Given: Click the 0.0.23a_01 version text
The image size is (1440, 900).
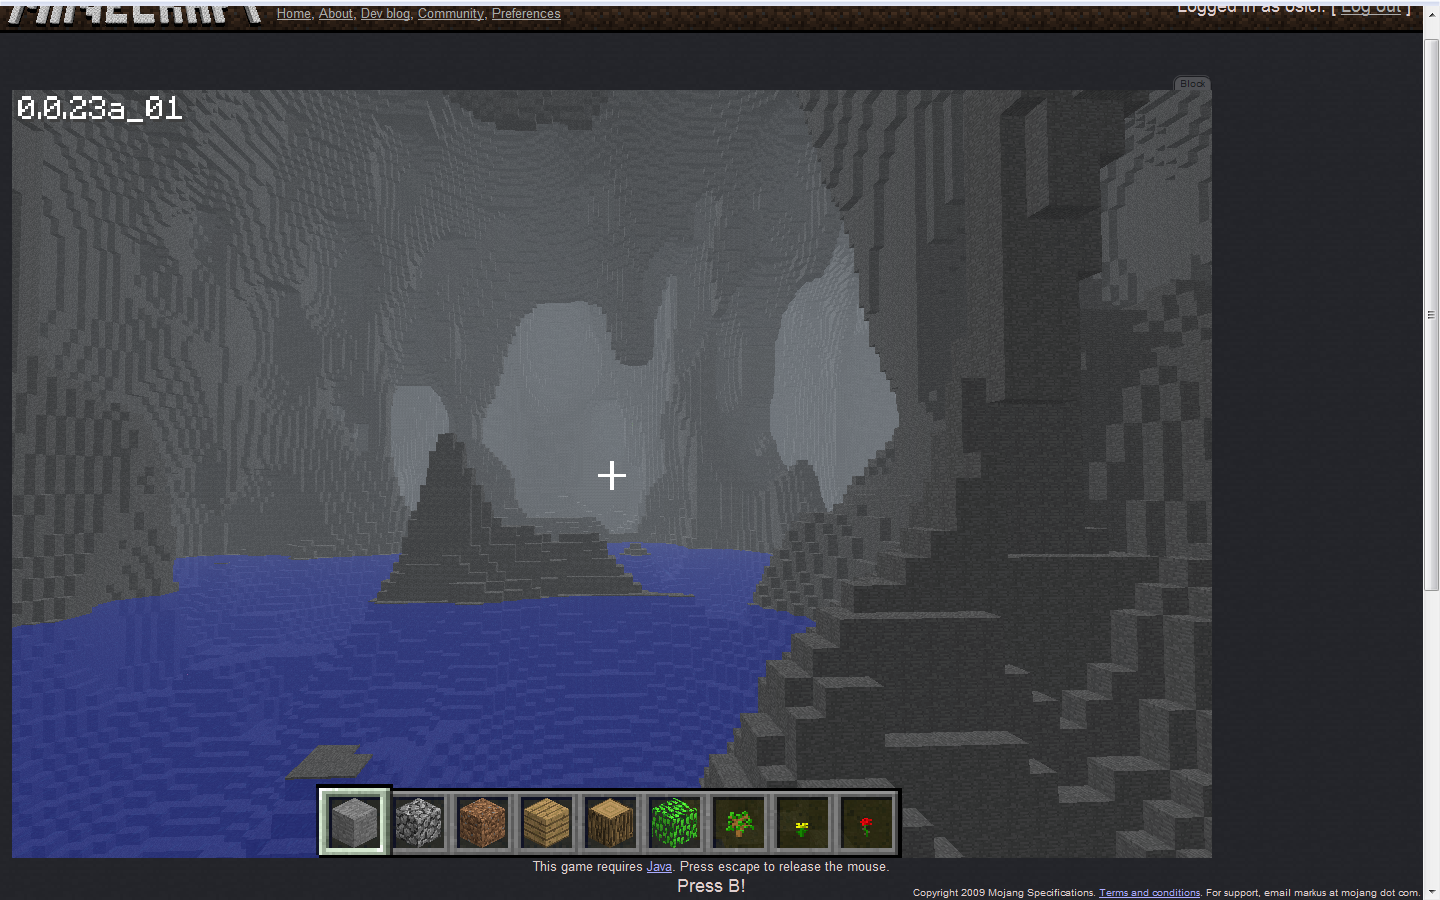Looking at the screenshot, I should (x=100, y=108).
